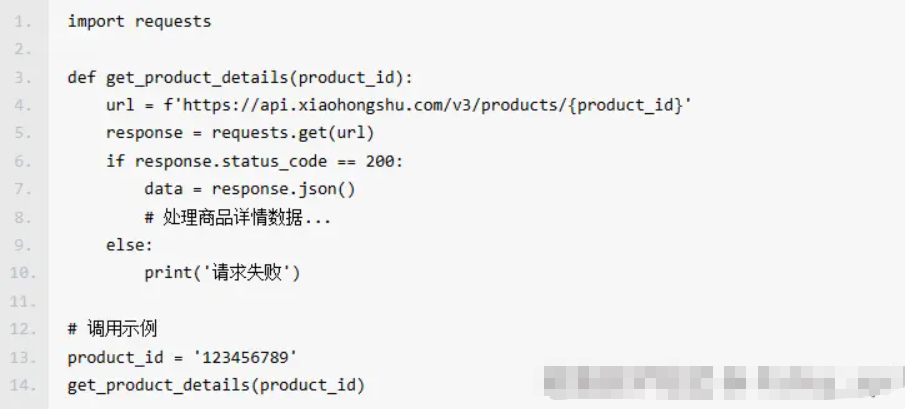
Task: Click the '# 处理商品详情数据...' comment
Action: coord(237,217)
